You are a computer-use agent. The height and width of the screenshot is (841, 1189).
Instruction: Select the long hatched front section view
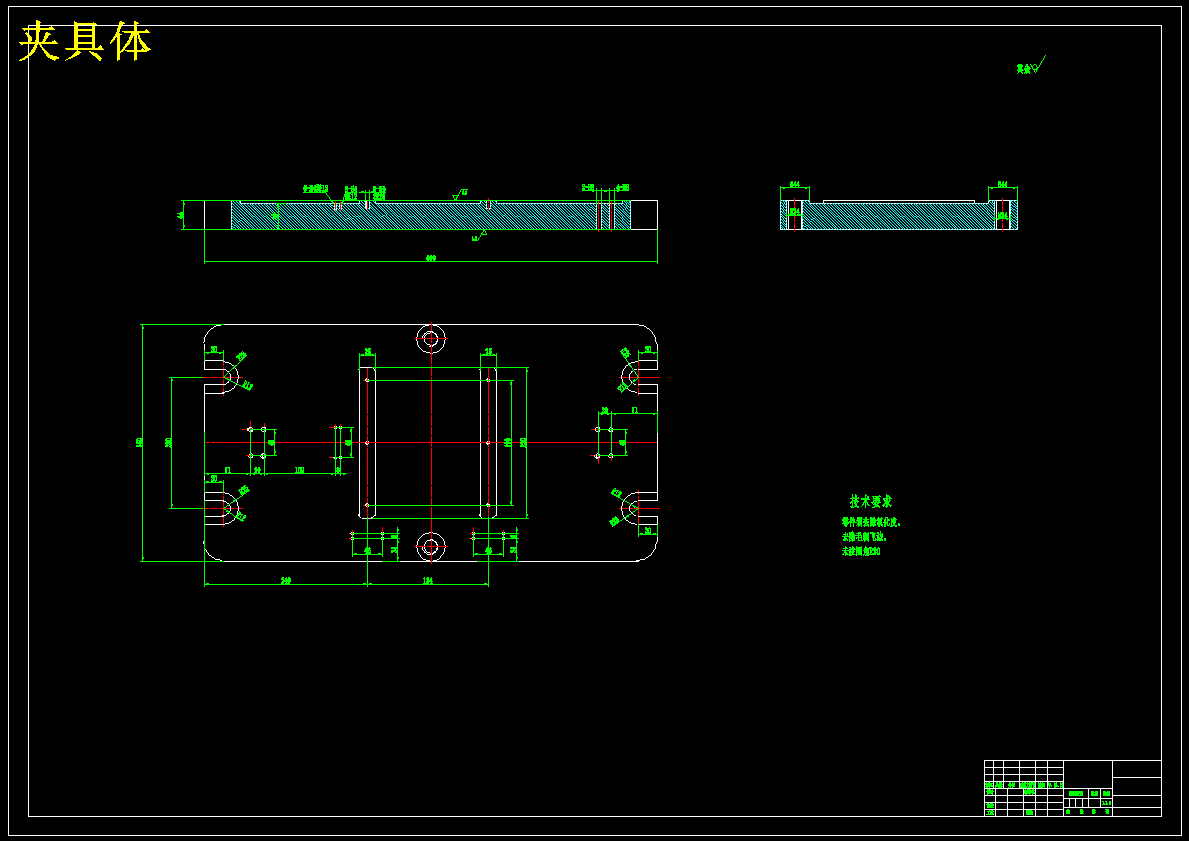click(431, 215)
